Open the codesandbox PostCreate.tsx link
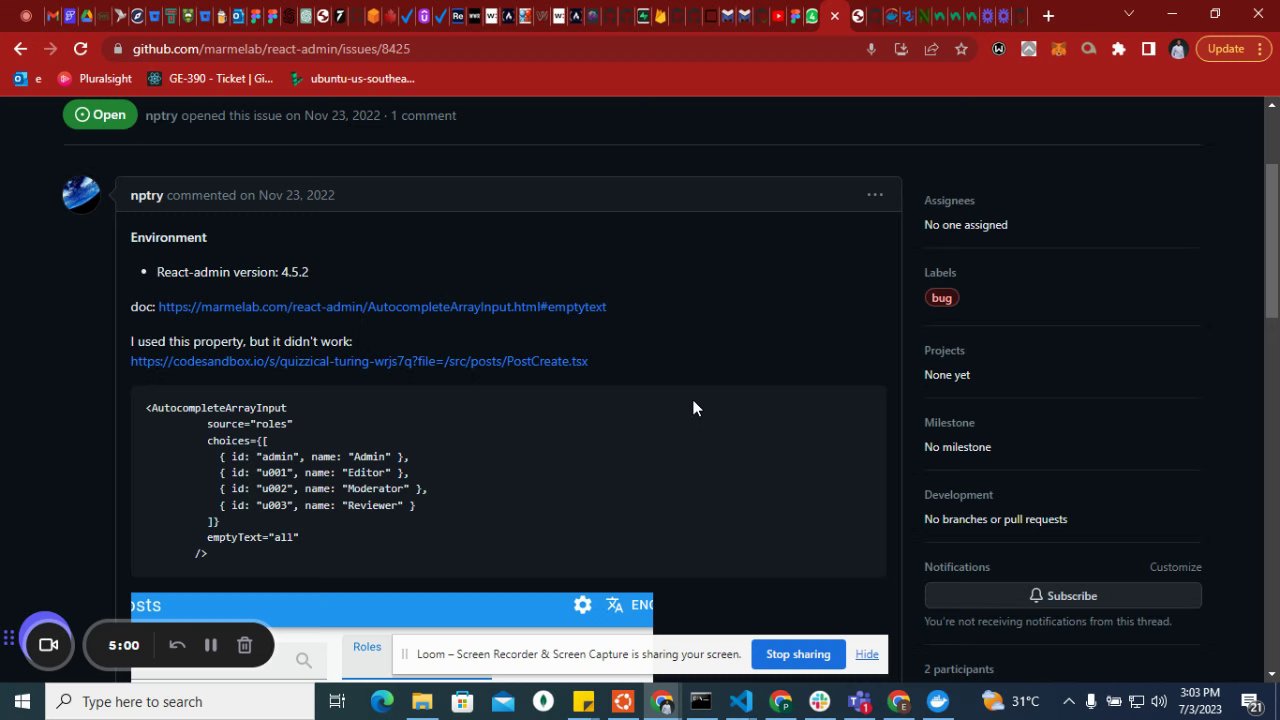Viewport: 1280px width, 720px height. click(359, 361)
